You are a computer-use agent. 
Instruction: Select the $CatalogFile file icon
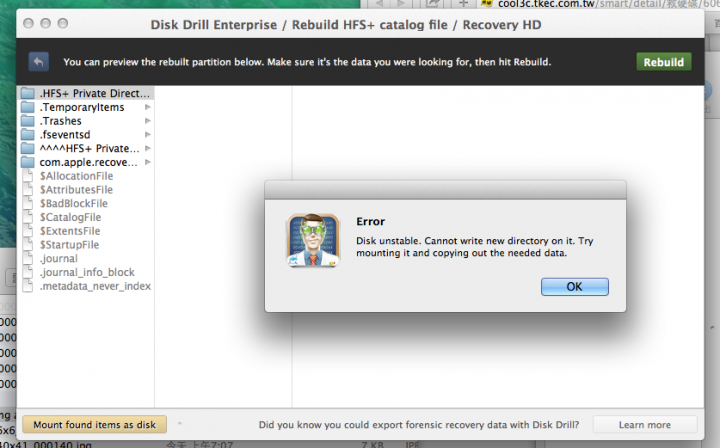tap(28, 217)
